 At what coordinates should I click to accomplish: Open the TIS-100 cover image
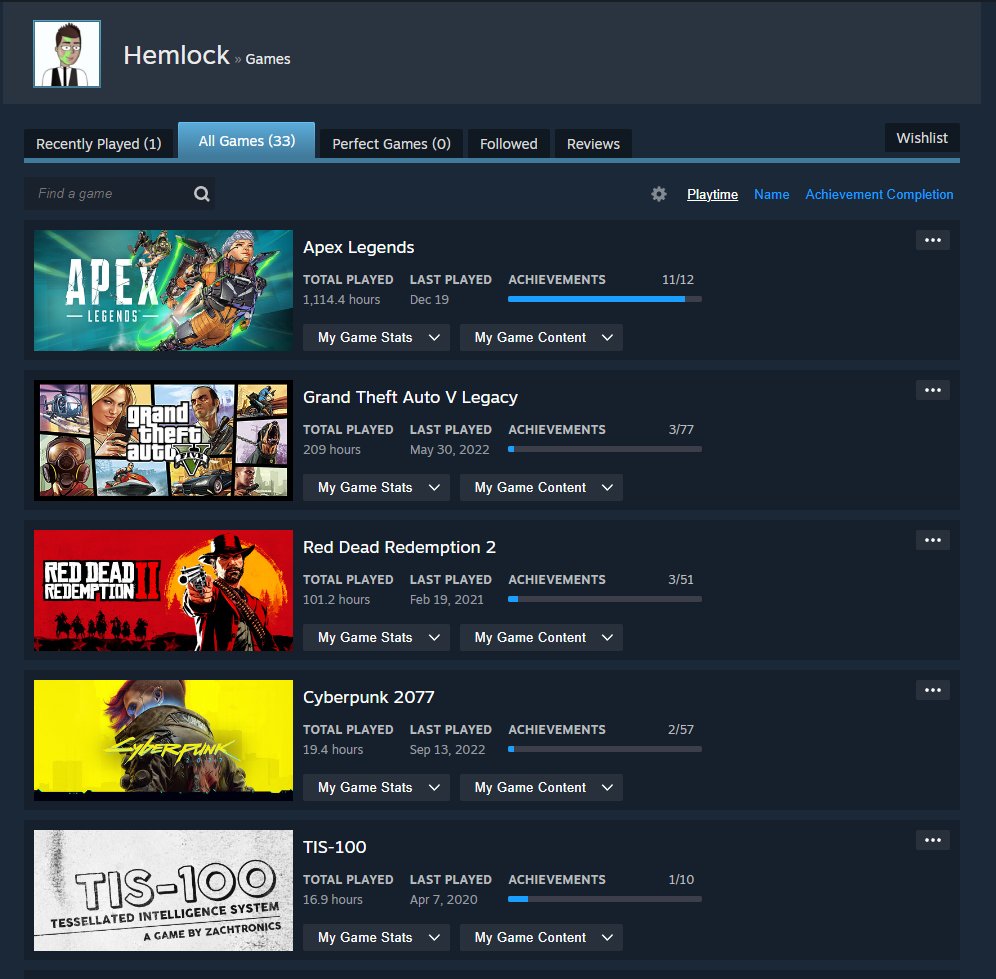coord(163,890)
